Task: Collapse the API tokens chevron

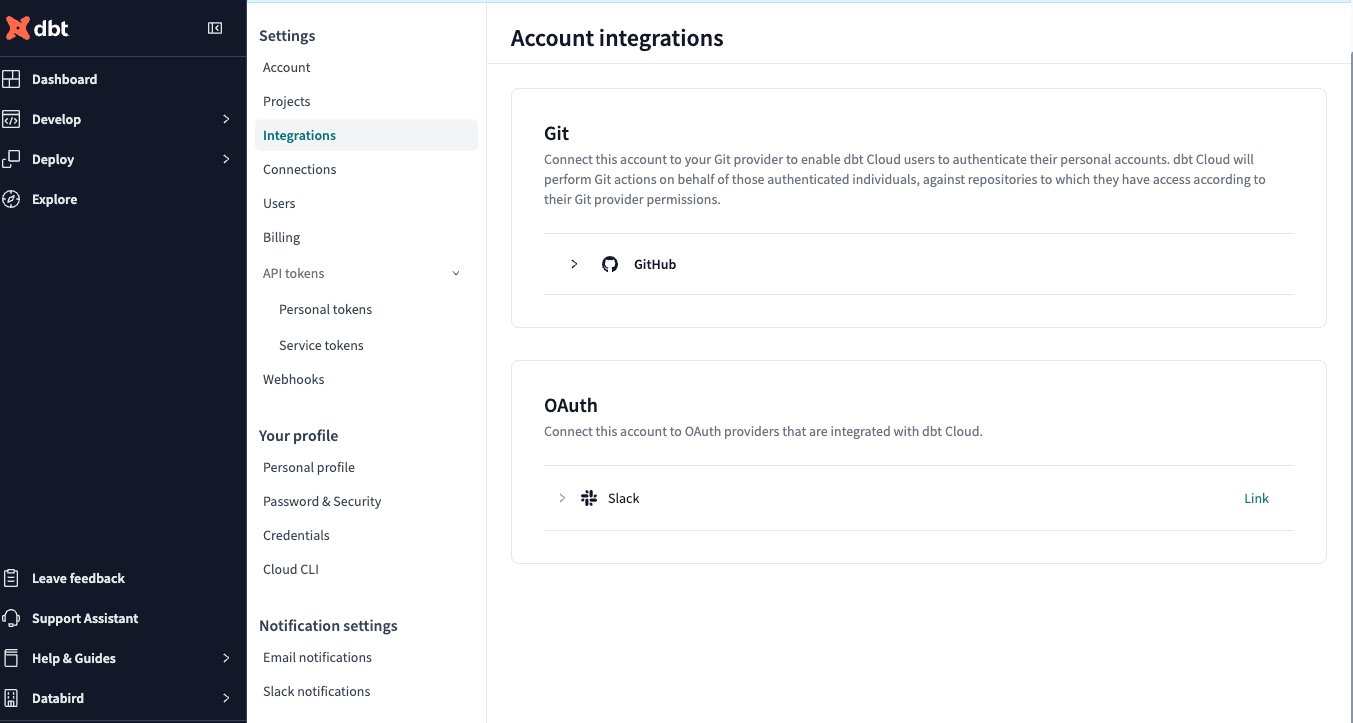Action: click(456, 273)
